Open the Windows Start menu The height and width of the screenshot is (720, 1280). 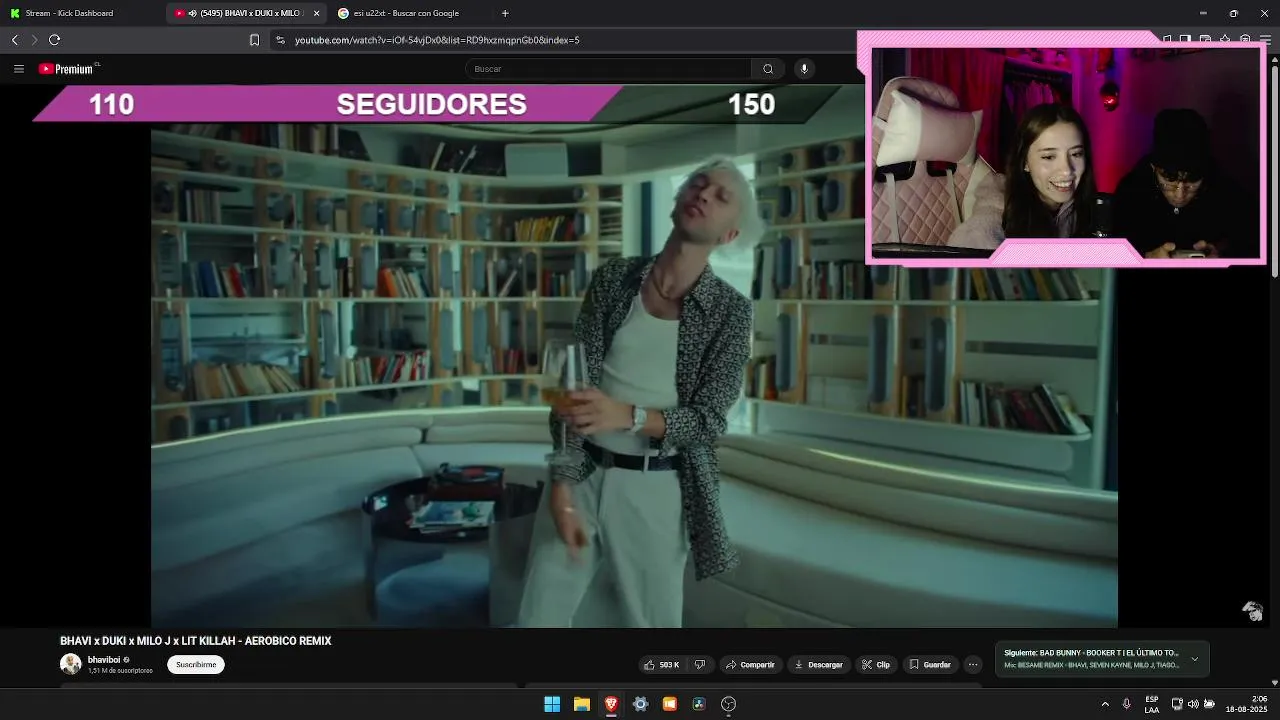tap(552, 704)
